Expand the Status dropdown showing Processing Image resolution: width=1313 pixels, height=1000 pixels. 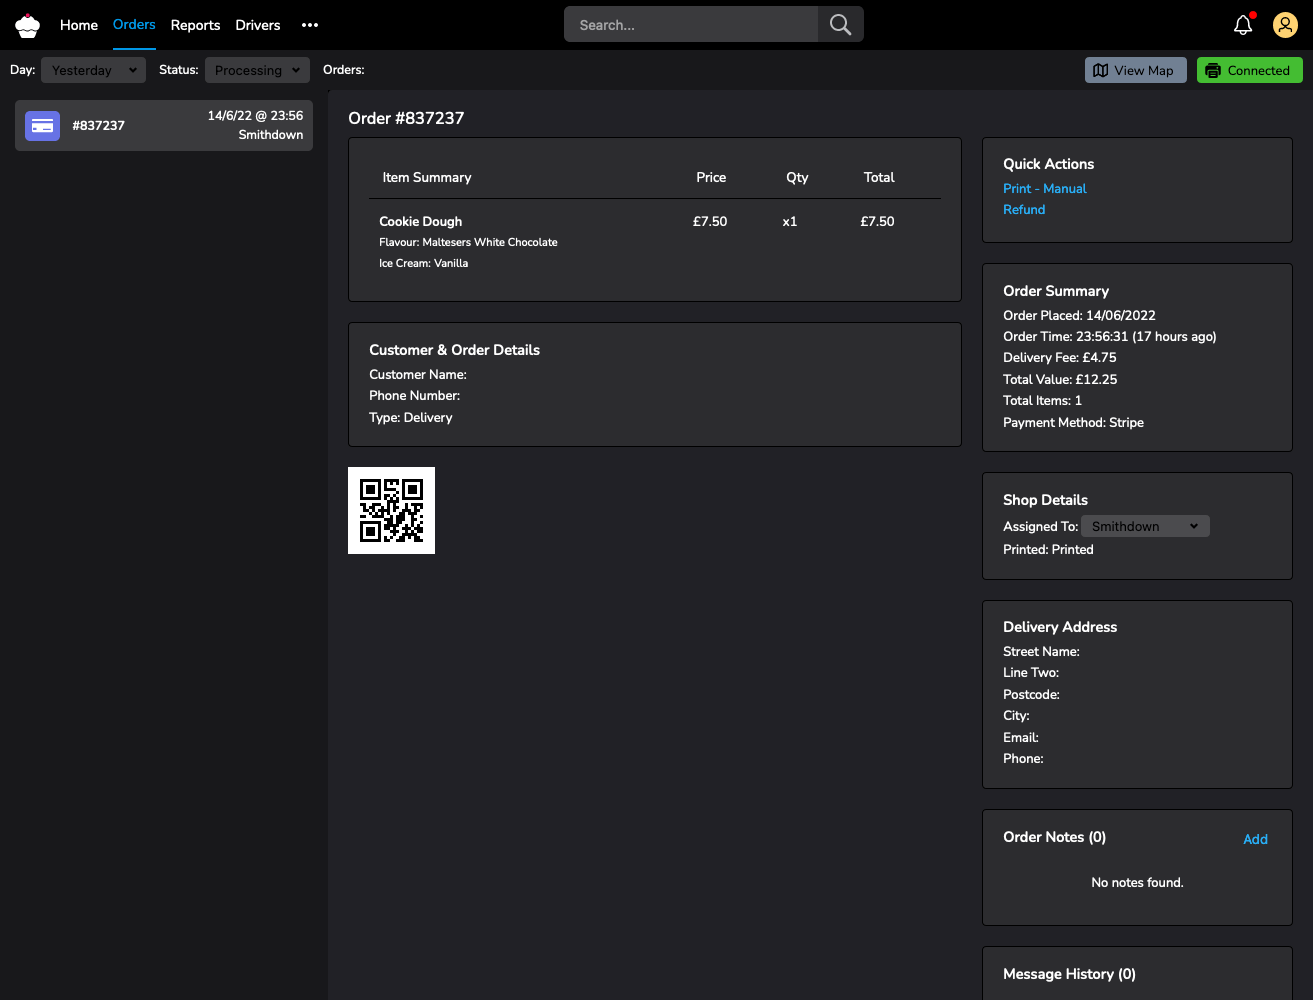(x=257, y=70)
